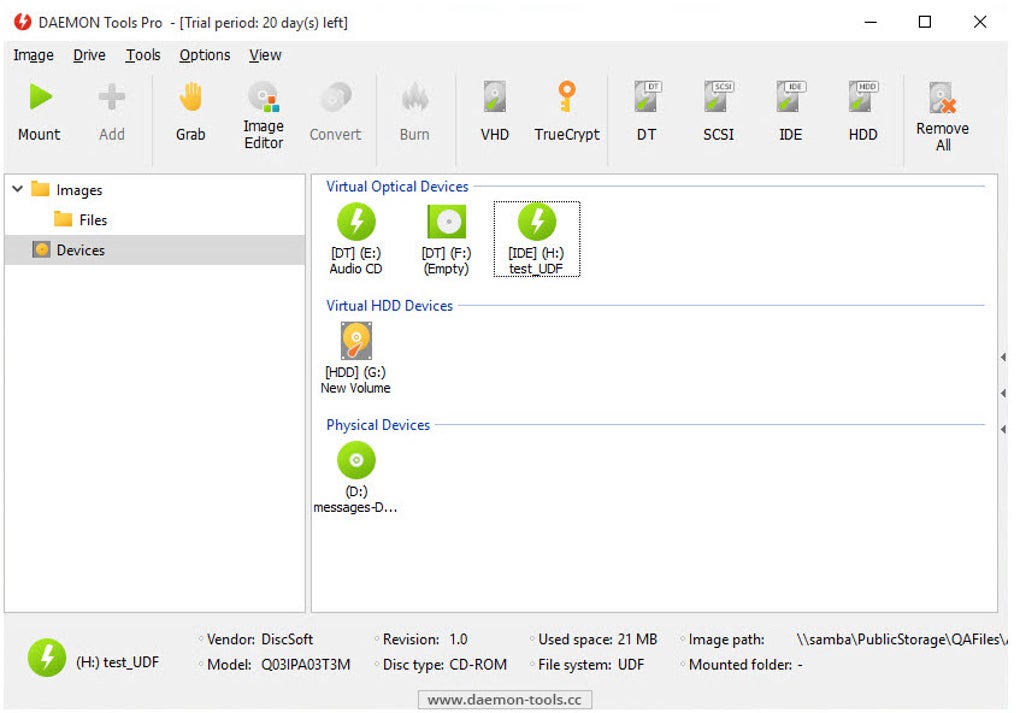Select the [DT] (F:) Empty device
The height and width of the screenshot is (713, 1020).
click(x=446, y=239)
